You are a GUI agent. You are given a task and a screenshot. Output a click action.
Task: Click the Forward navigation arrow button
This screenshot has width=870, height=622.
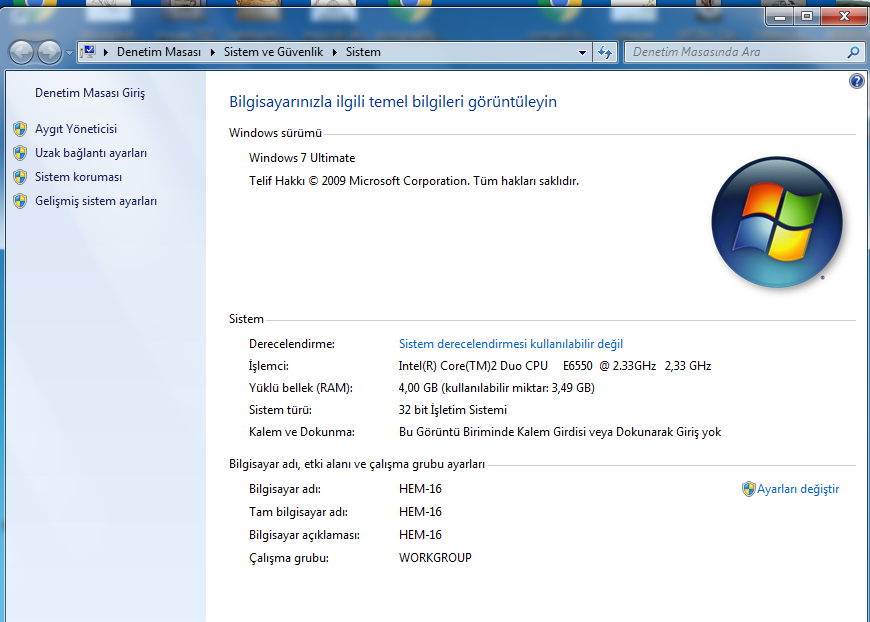tap(49, 53)
